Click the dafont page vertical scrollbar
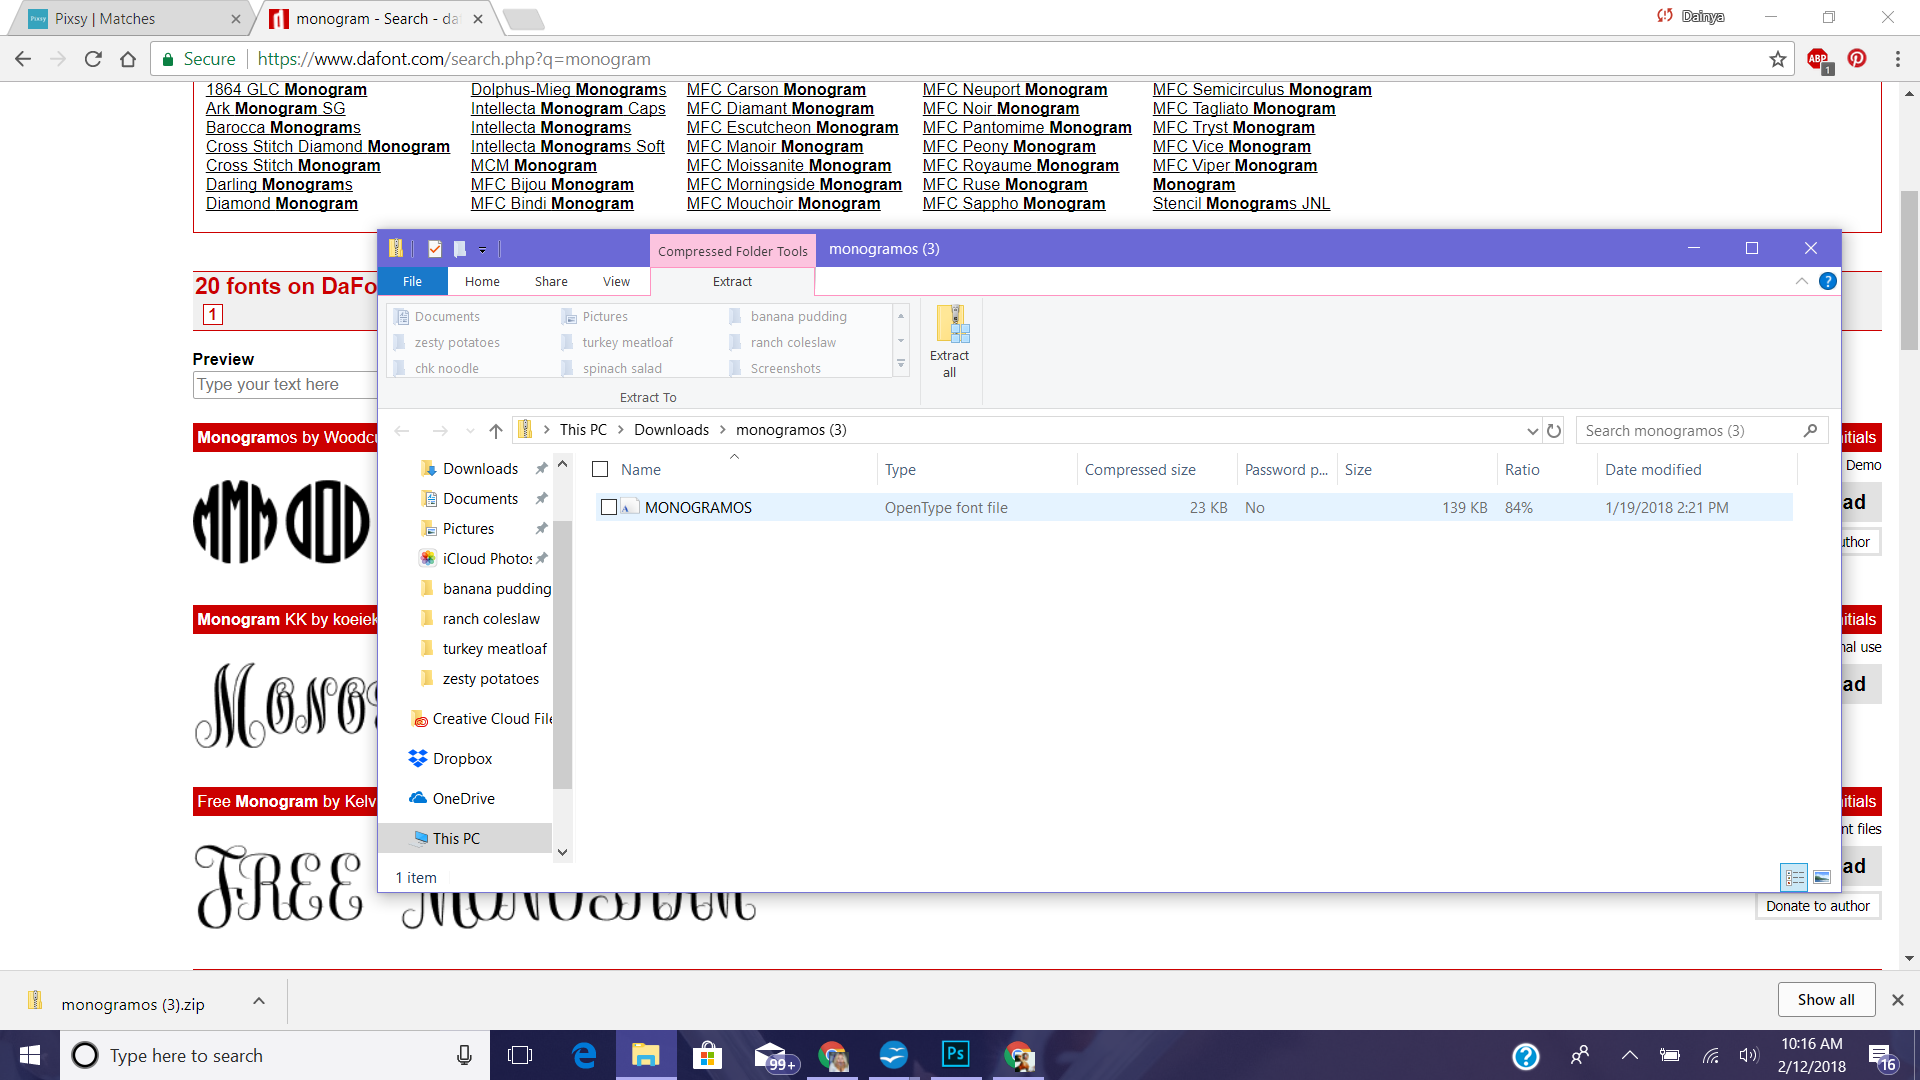Screen dimensions: 1920x1080 click(1909, 270)
